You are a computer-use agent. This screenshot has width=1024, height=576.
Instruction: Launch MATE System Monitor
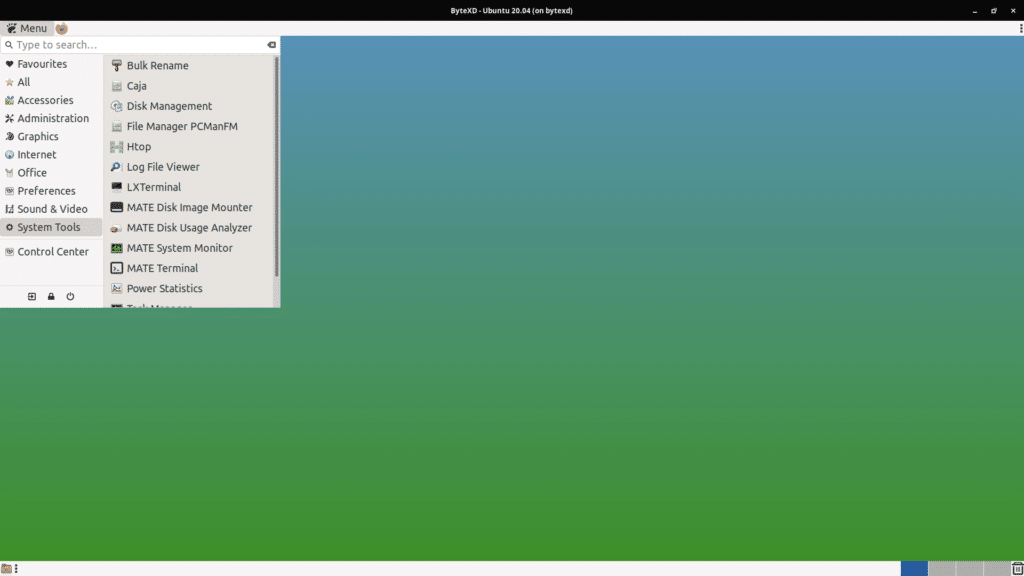coord(178,248)
